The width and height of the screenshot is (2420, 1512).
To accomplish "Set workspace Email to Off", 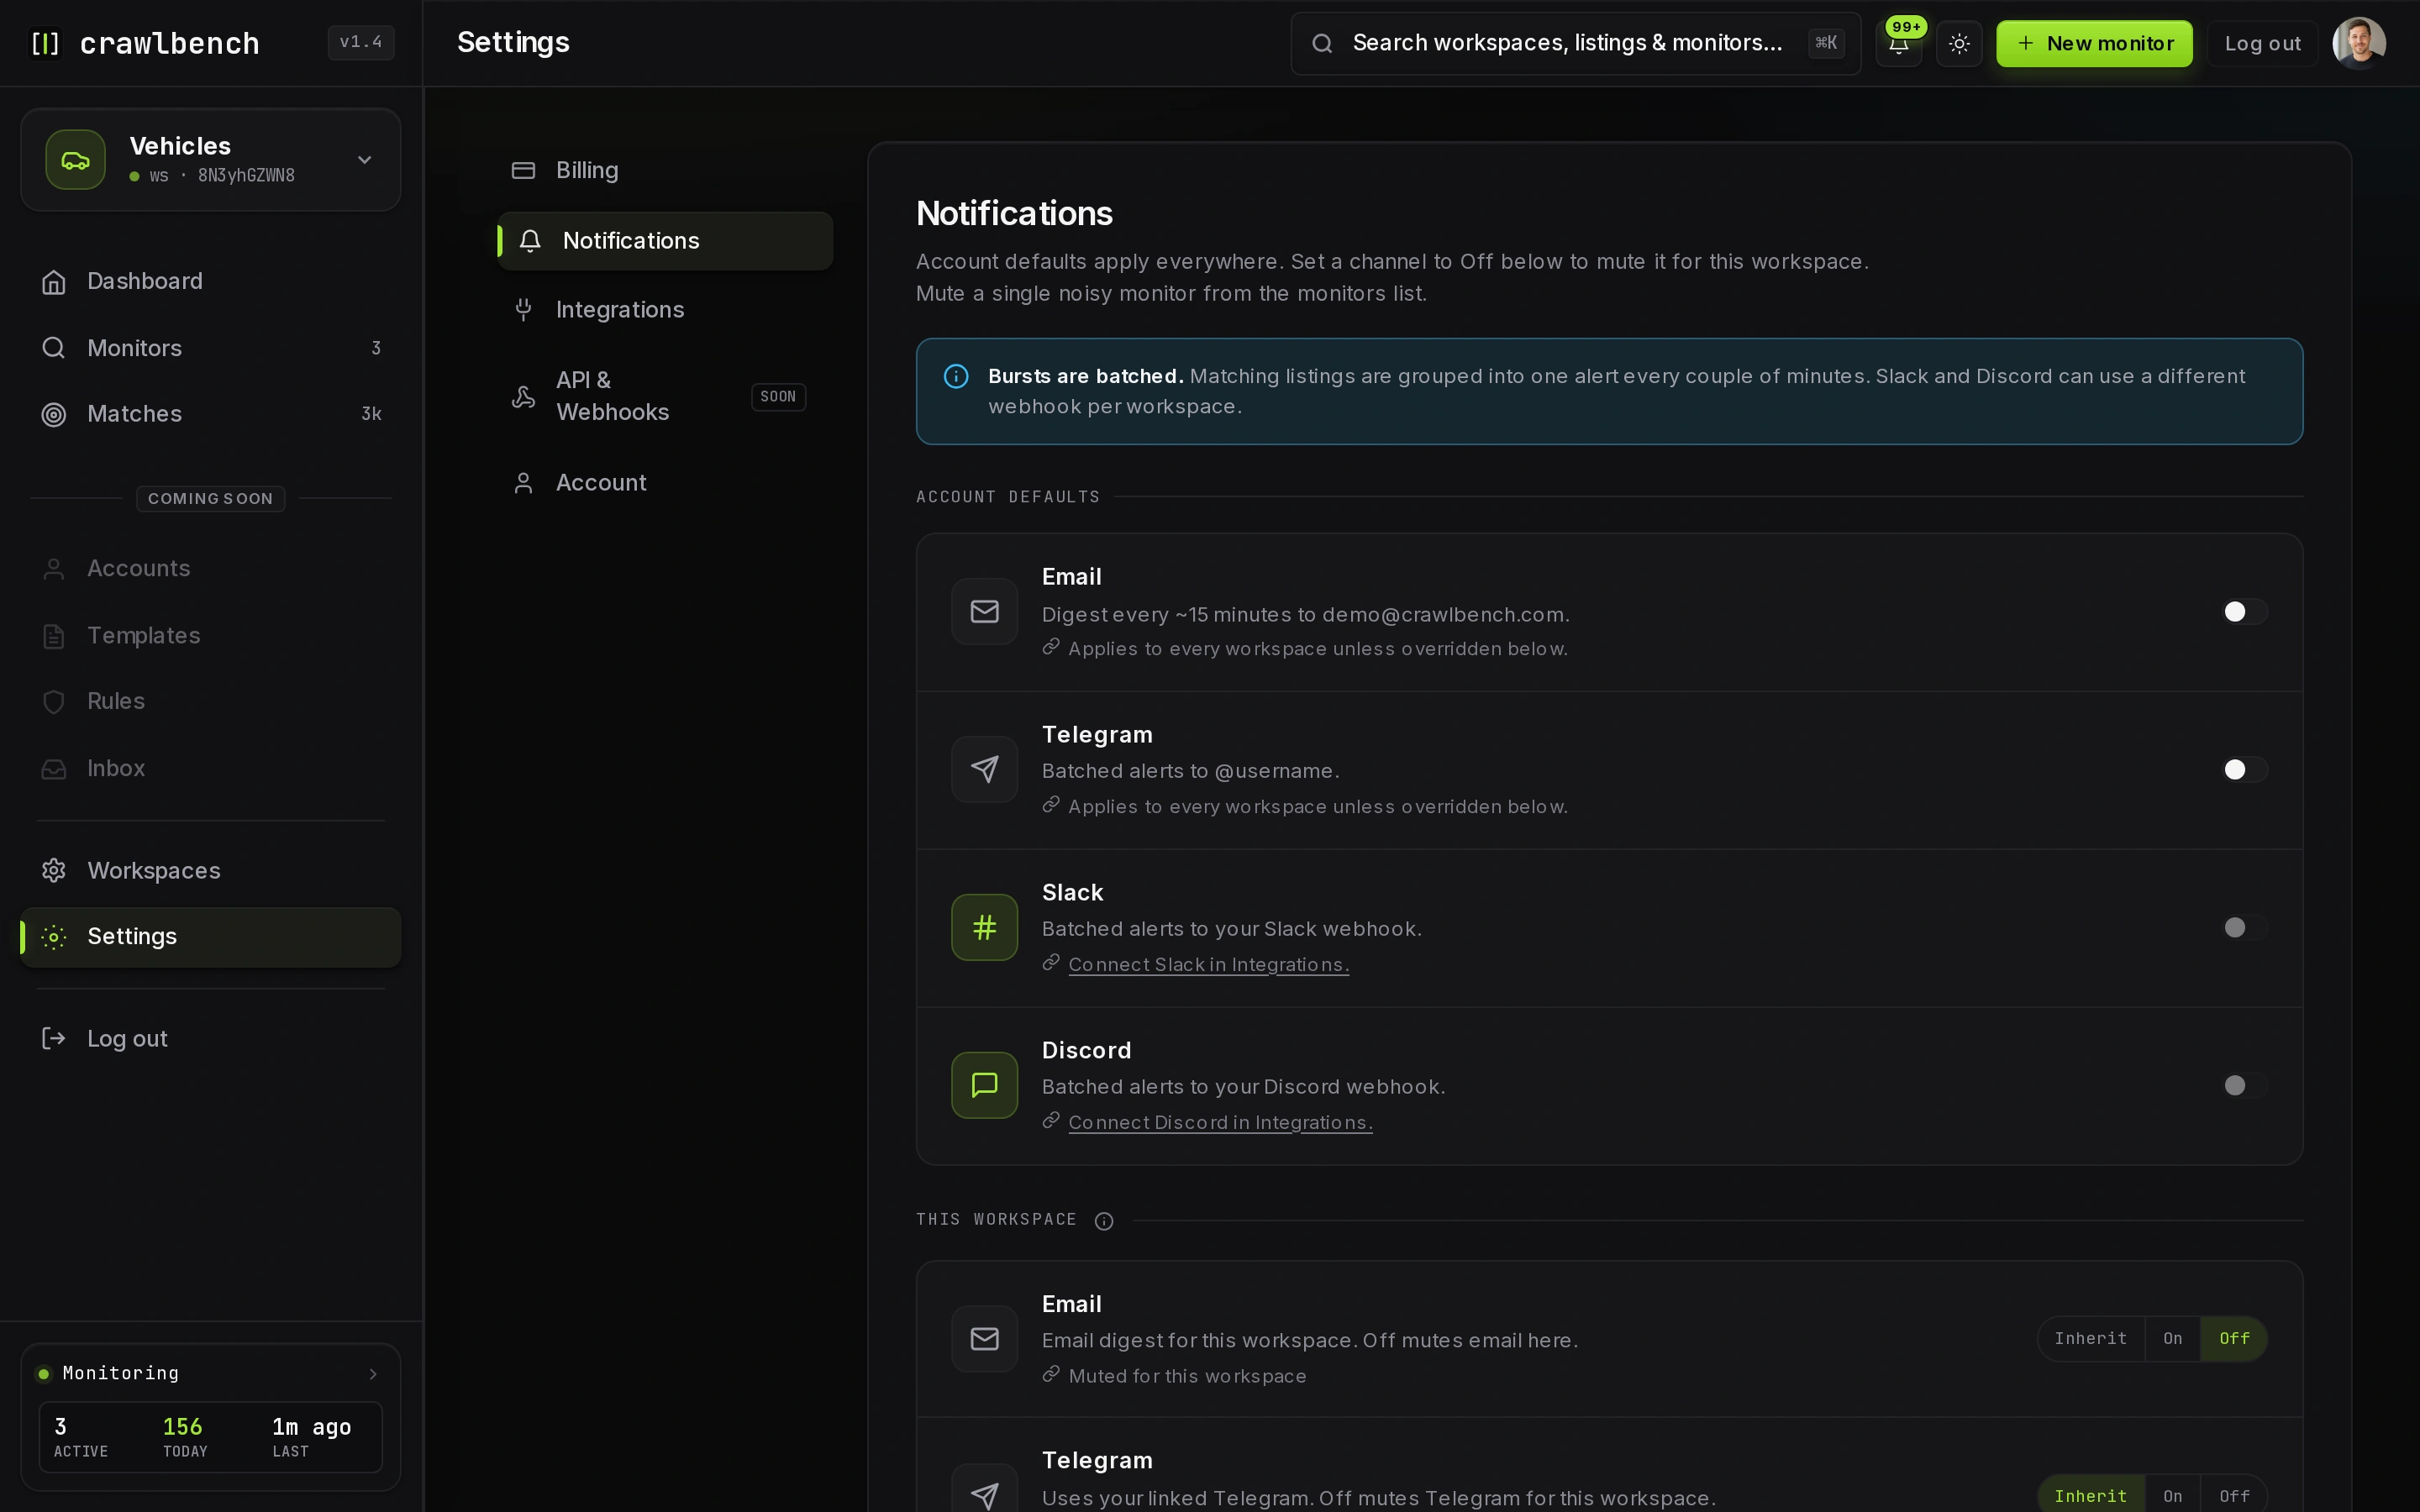I will click(x=2234, y=1339).
